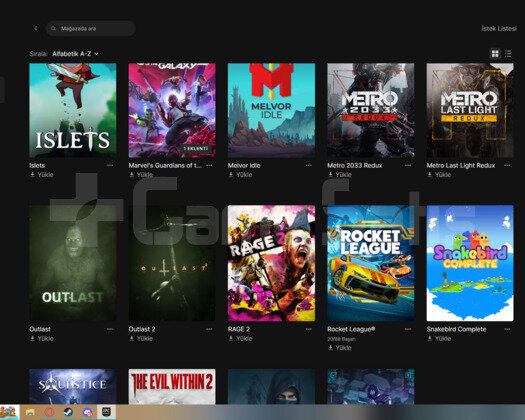Open more options for Snakebird Complete
Viewport: 525px width, 420px height.
[x=507, y=329]
